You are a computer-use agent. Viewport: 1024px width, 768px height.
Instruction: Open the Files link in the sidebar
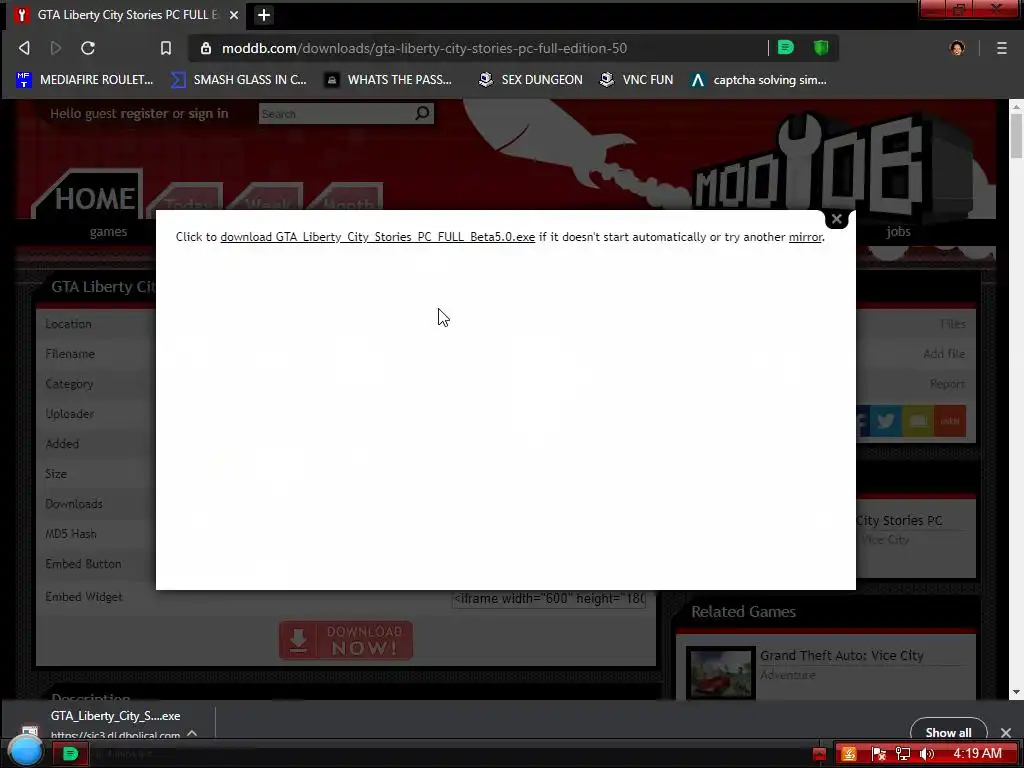(953, 324)
